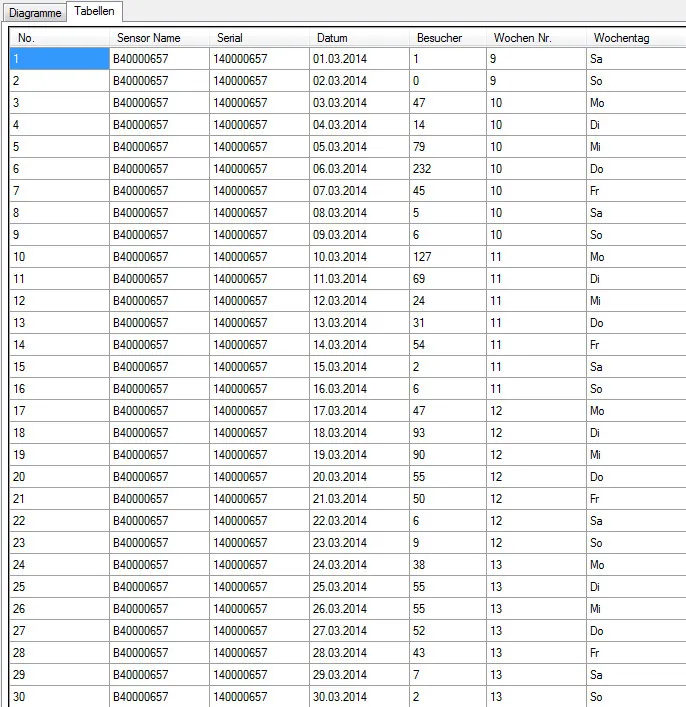This screenshot has width=686, height=707.
Task: Select date cell 10.03.2014
Action: 359,257
